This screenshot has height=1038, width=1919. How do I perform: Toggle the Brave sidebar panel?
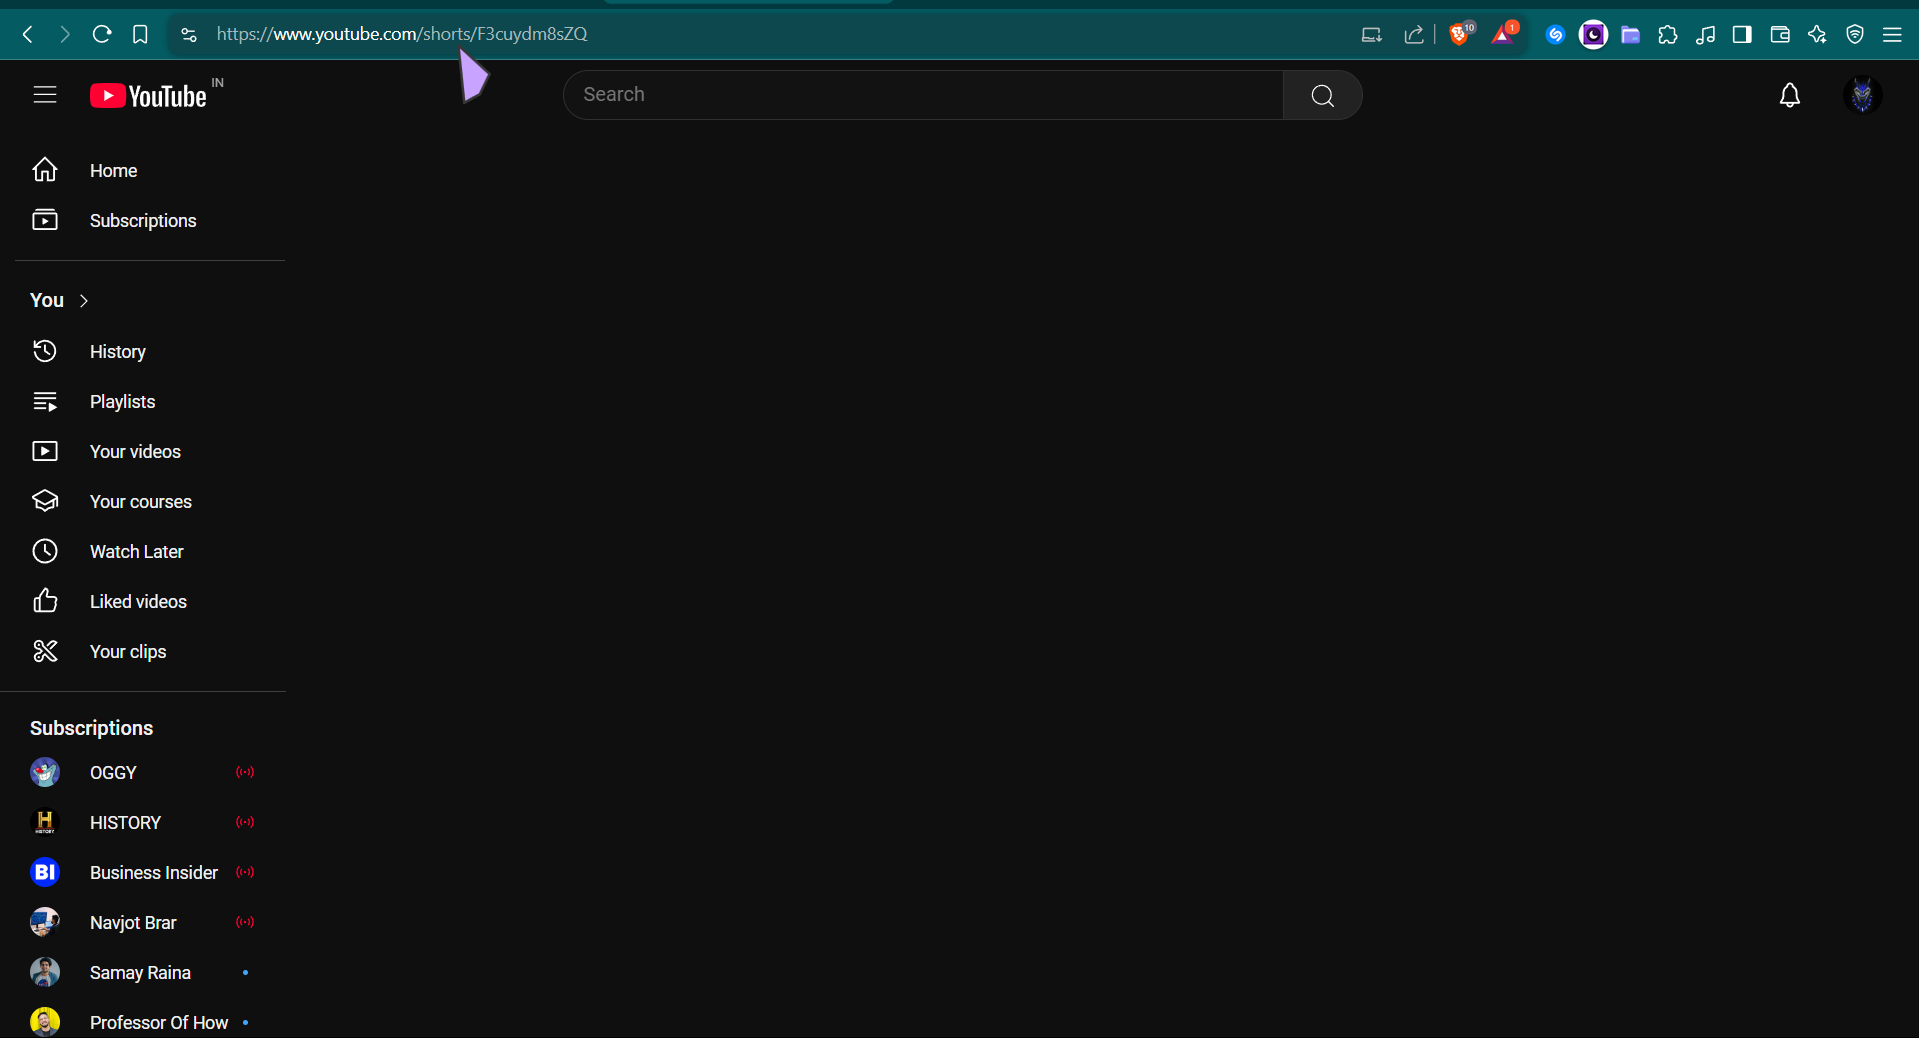pos(1742,33)
